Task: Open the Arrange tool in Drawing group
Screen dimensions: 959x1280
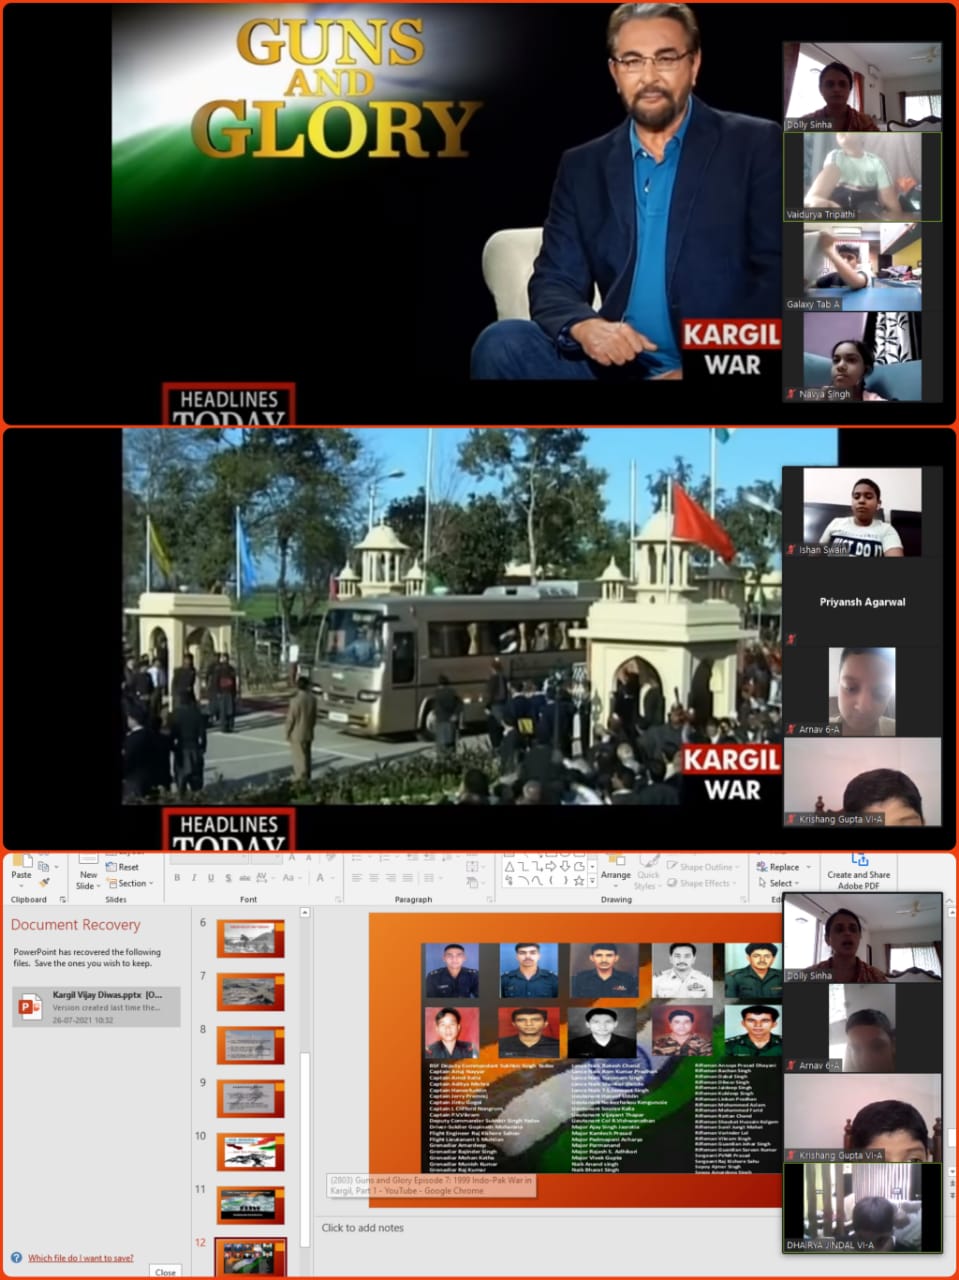Action: [x=615, y=869]
